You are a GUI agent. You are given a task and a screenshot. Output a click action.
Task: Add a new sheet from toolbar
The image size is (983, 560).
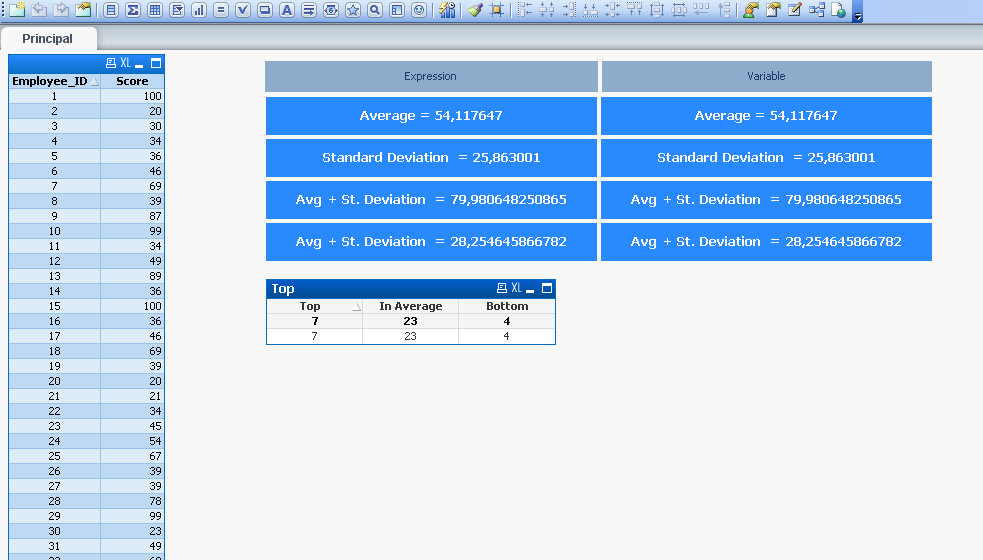(17, 9)
